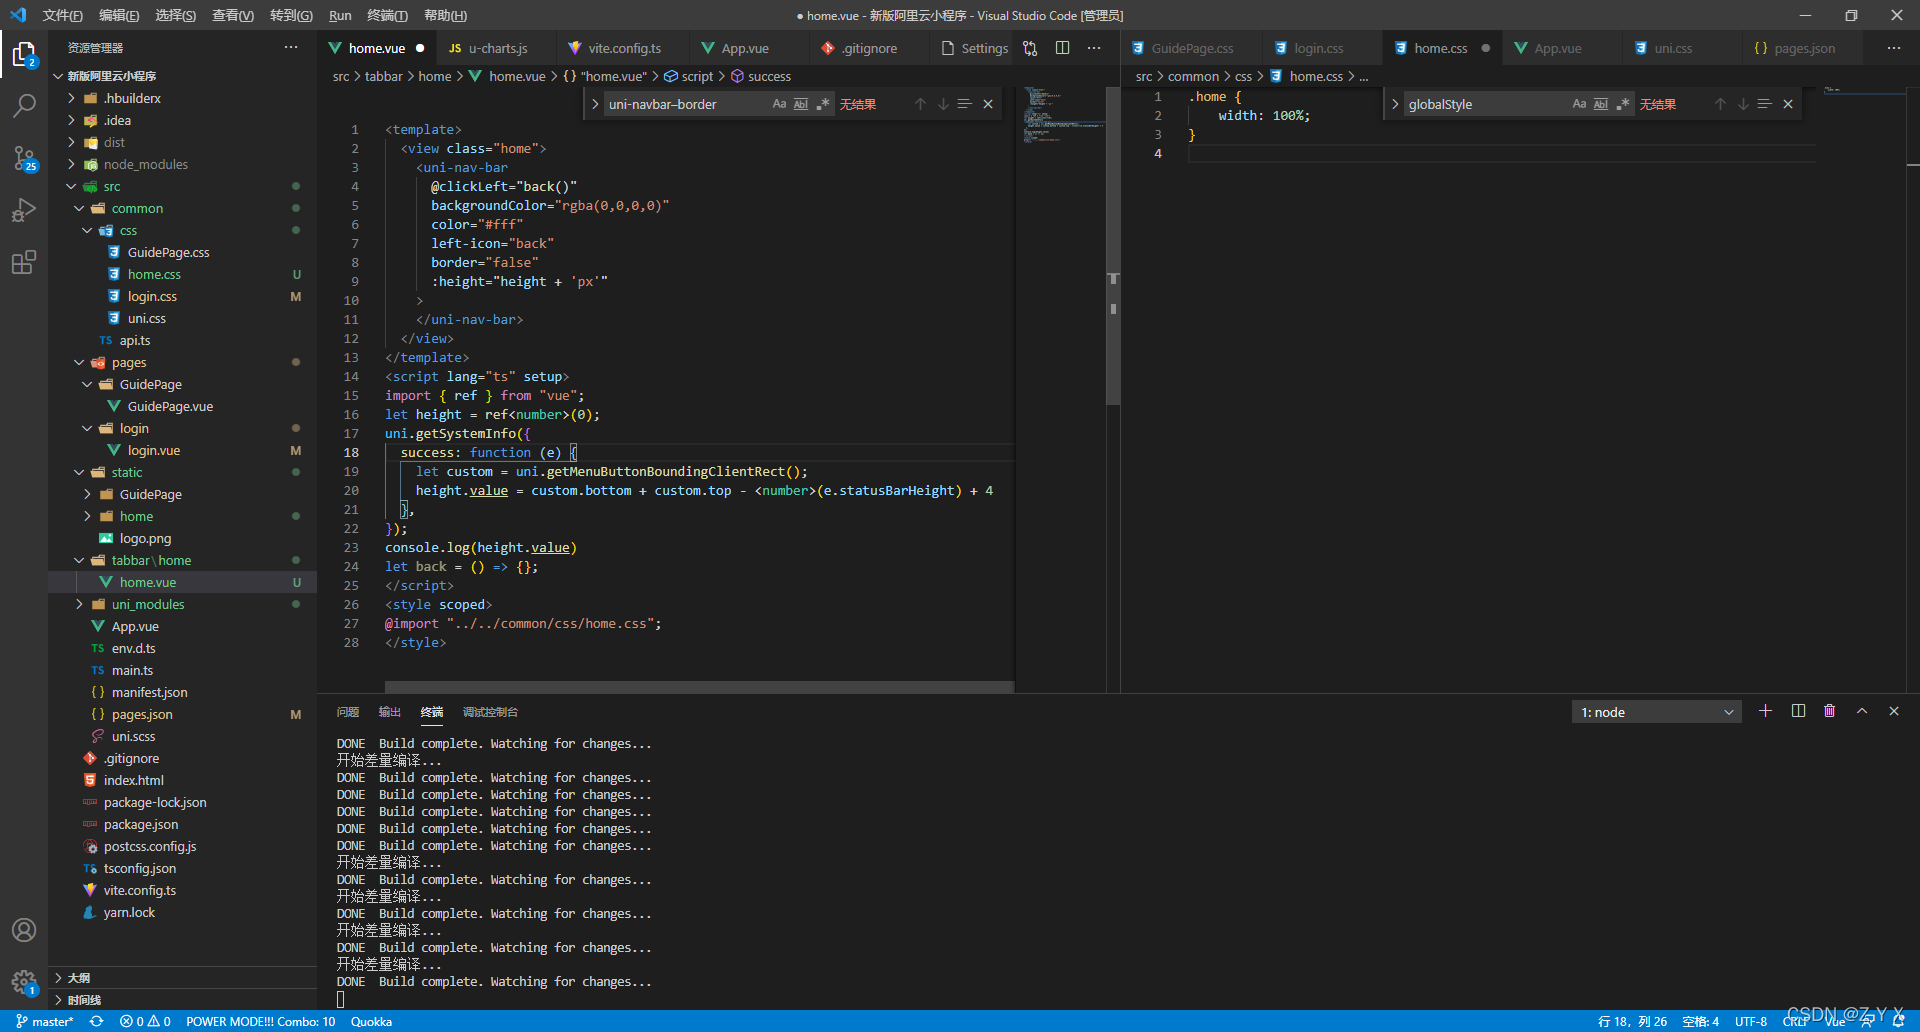1920x1032 pixels.
Task: Switch to the pages.json tab
Action: point(1804,48)
